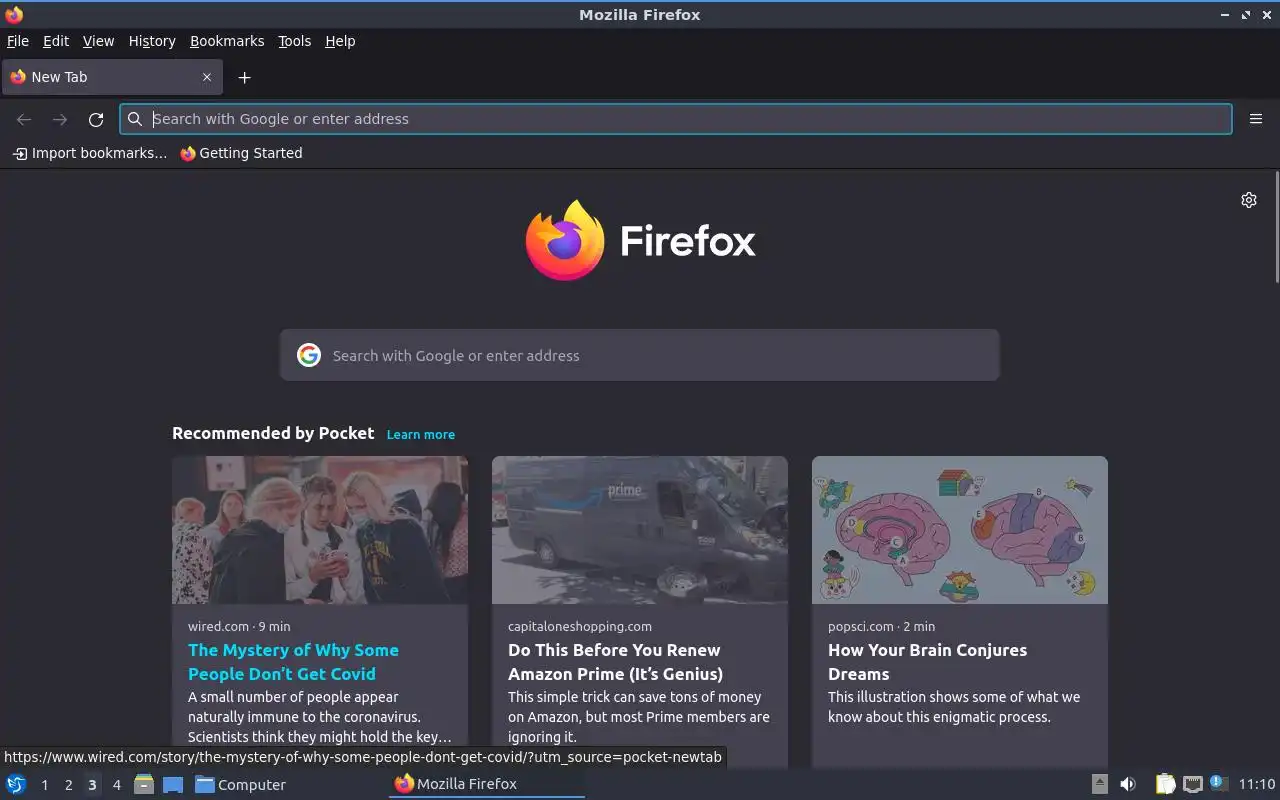1280x800 pixels.
Task: Switch to workspace 4 in taskbar
Action: pos(116,785)
